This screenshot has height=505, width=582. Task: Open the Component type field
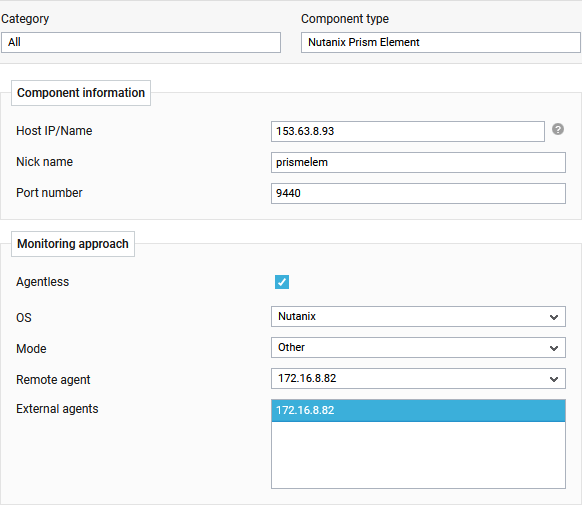[441, 42]
